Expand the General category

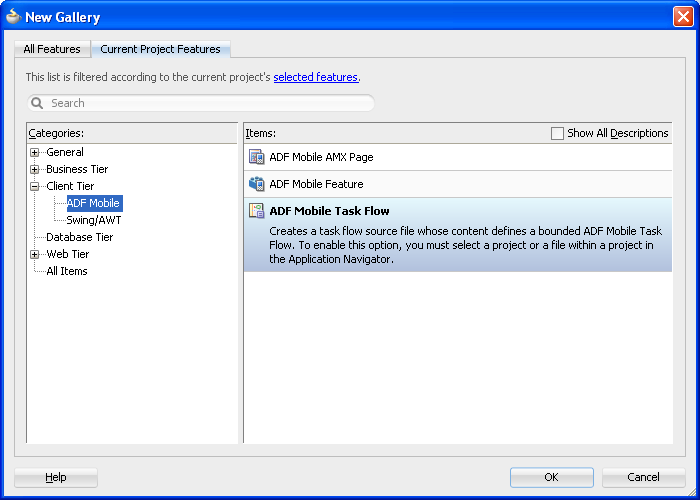click(x=34, y=152)
